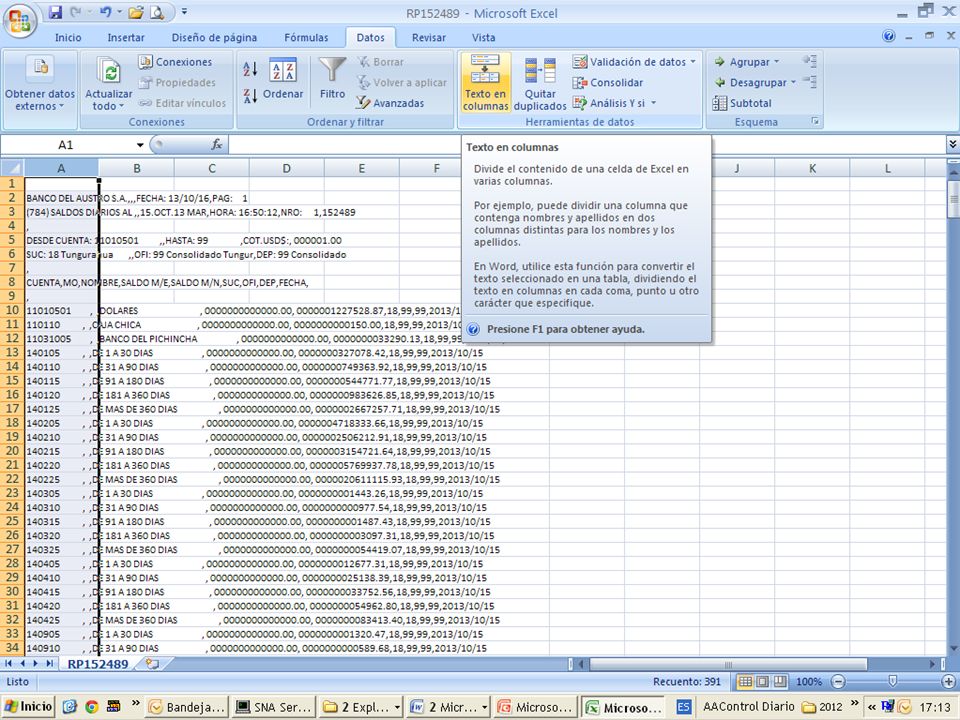
Task: Switch to Normal view in status bar
Action: coord(744,681)
